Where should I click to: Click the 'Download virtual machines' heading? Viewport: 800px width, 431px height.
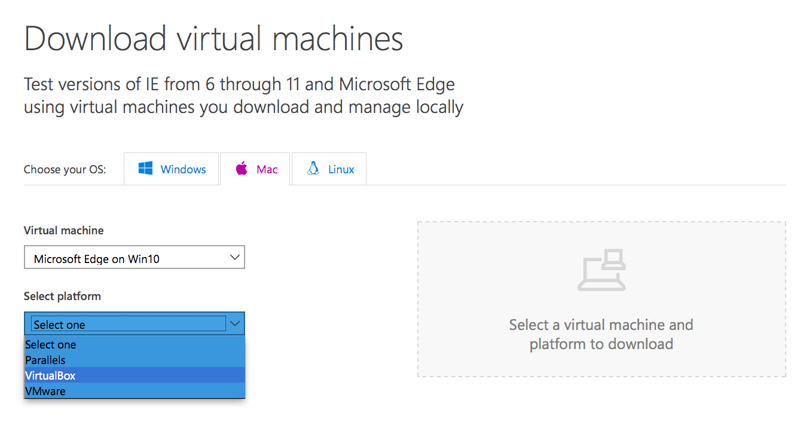click(213, 39)
